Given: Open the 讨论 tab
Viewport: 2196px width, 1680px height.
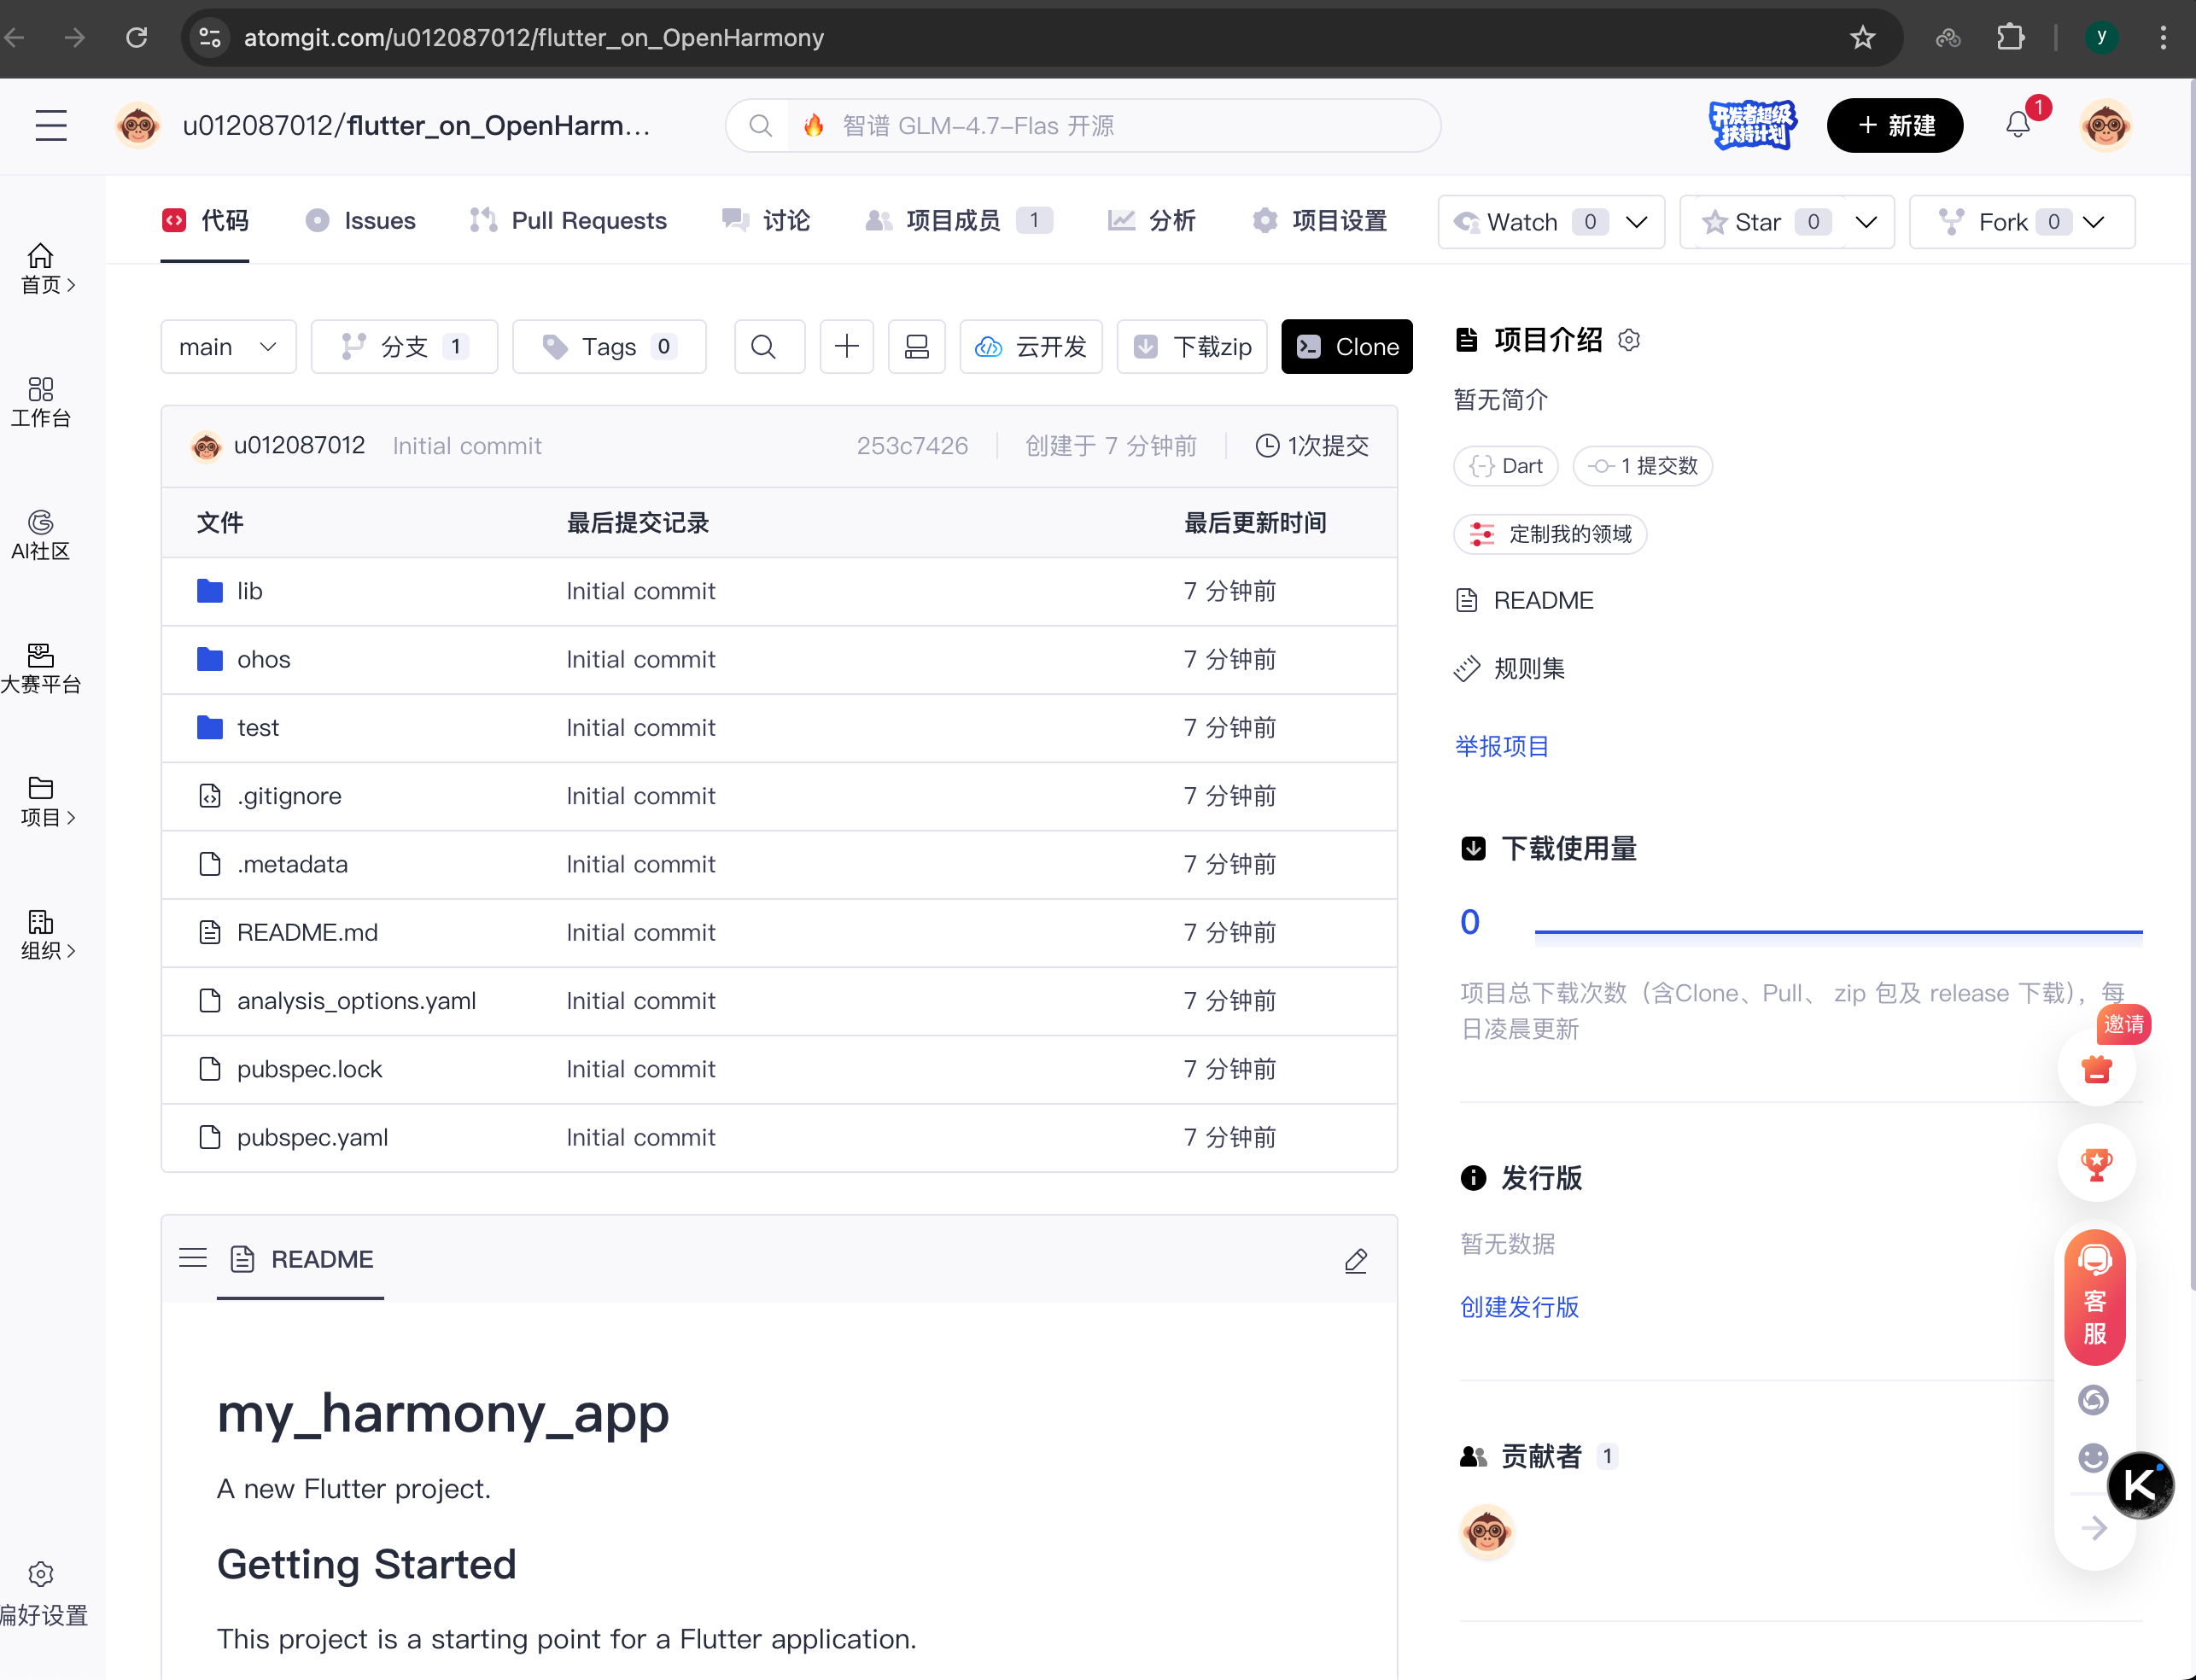Looking at the screenshot, I should point(766,221).
